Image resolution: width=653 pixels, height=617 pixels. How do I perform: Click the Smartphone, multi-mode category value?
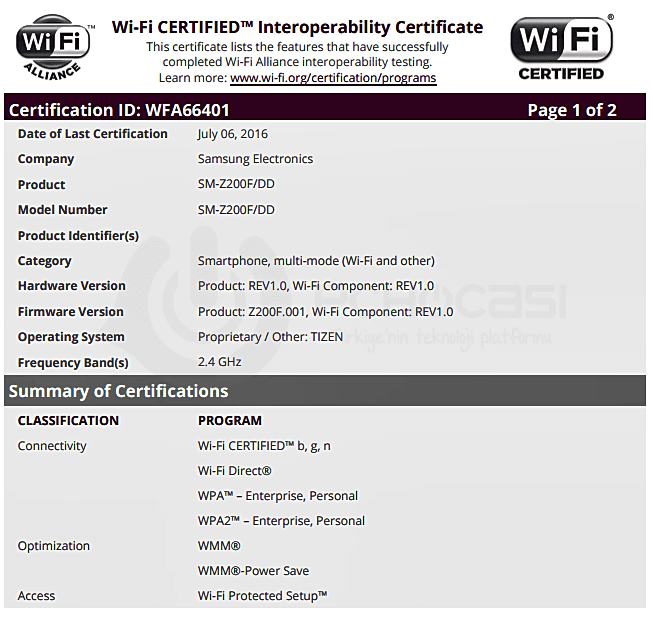point(316,261)
